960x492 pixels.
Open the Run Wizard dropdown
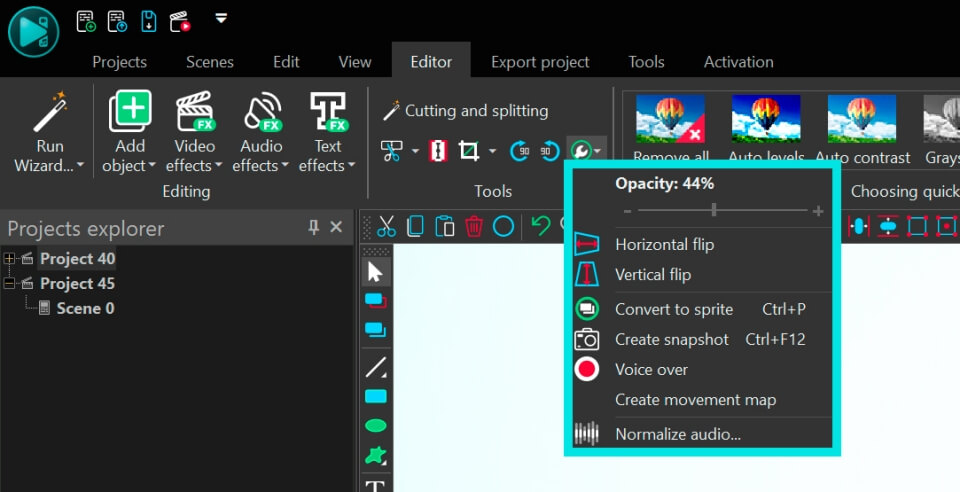pyautogui.click(x=50, y=132)
